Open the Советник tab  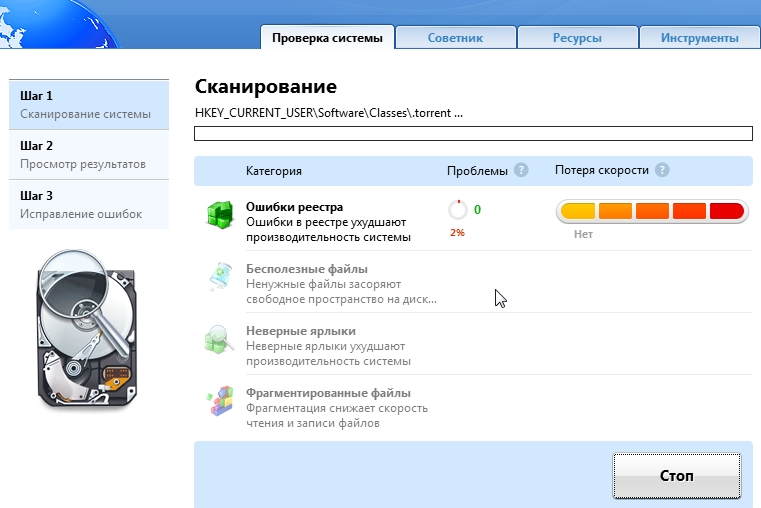455,38
